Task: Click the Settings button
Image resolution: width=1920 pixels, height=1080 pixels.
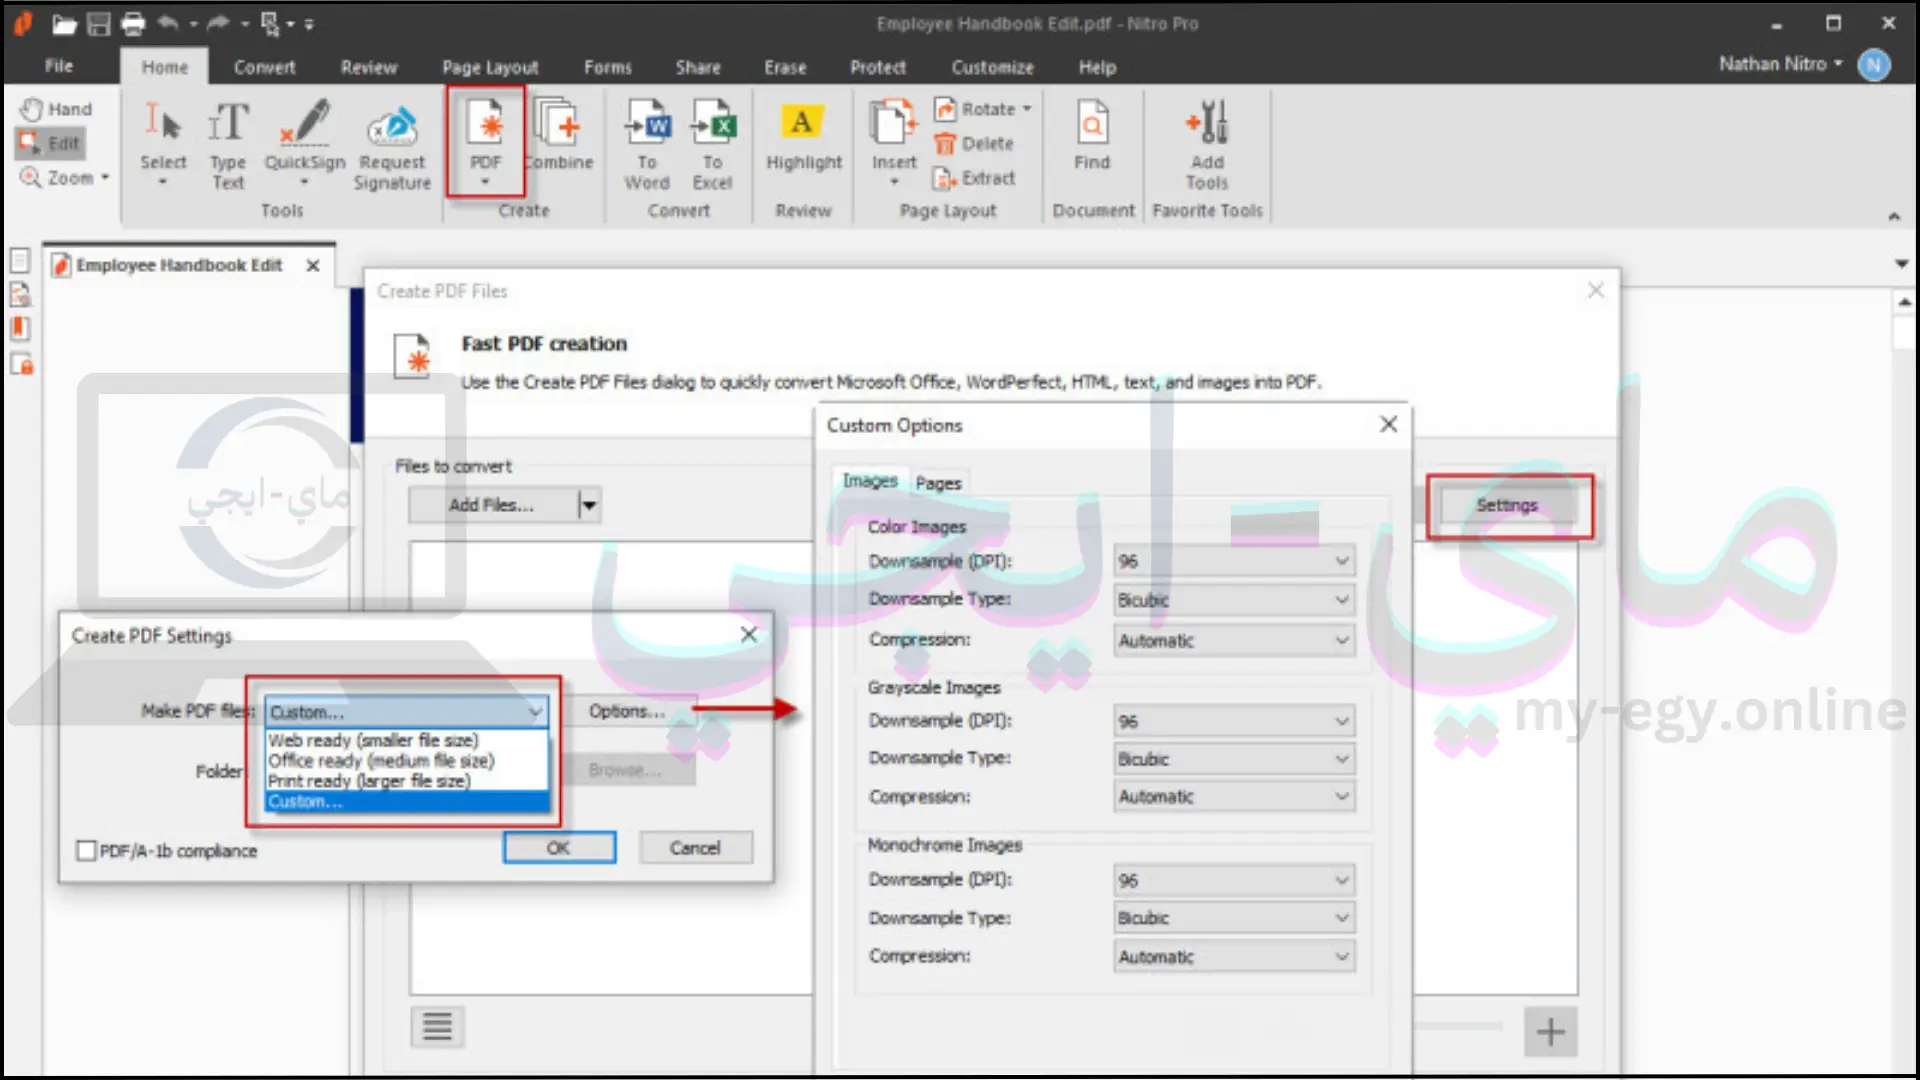Action: 1507,505
